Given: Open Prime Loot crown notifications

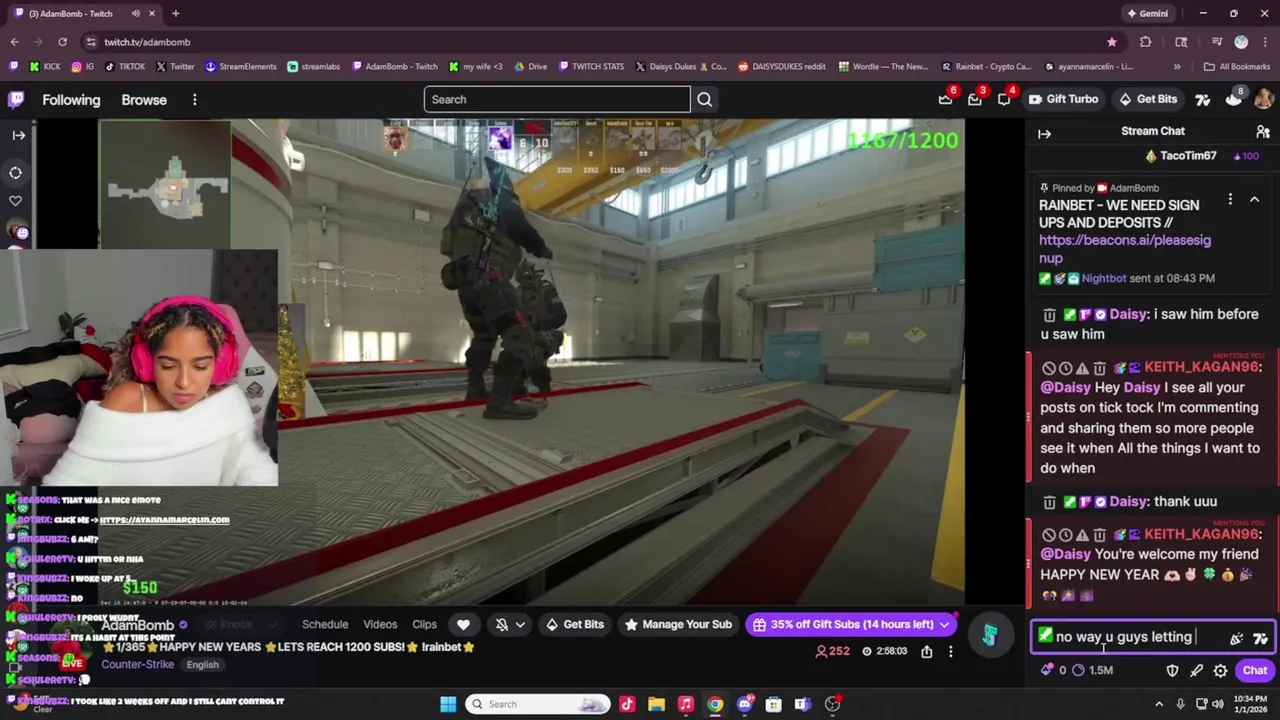Looking at the screenshot, I should [945, 99].
